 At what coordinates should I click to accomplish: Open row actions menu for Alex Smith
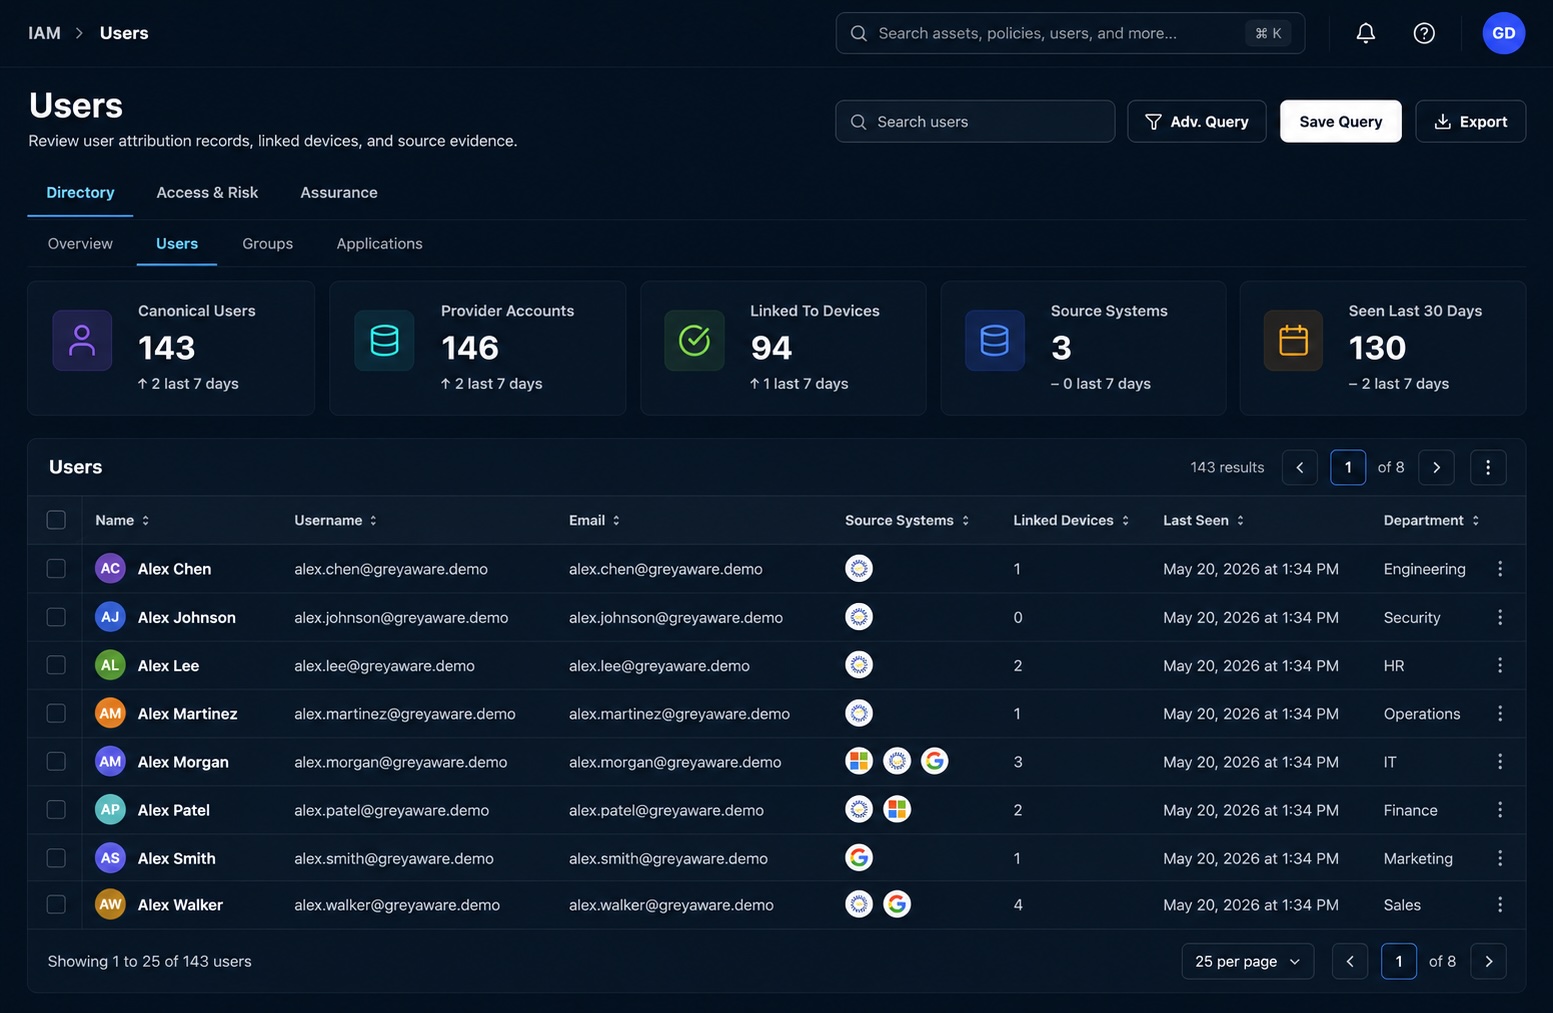(x=1500, y=858)
